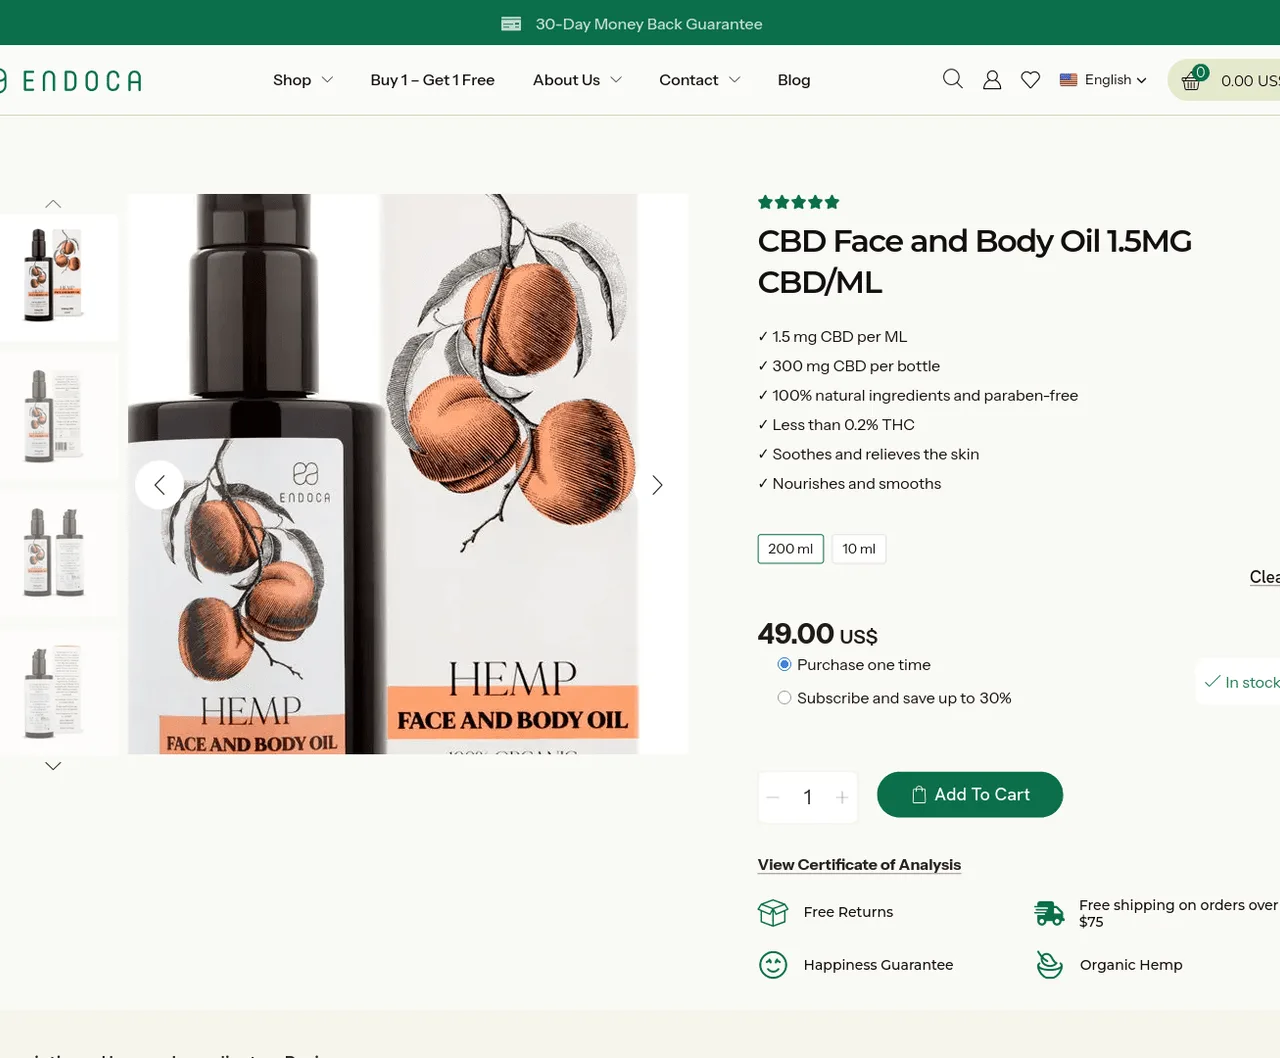1280x1058 pixels.
Task: Open the search magnifier icon
Action: [953, 79]
